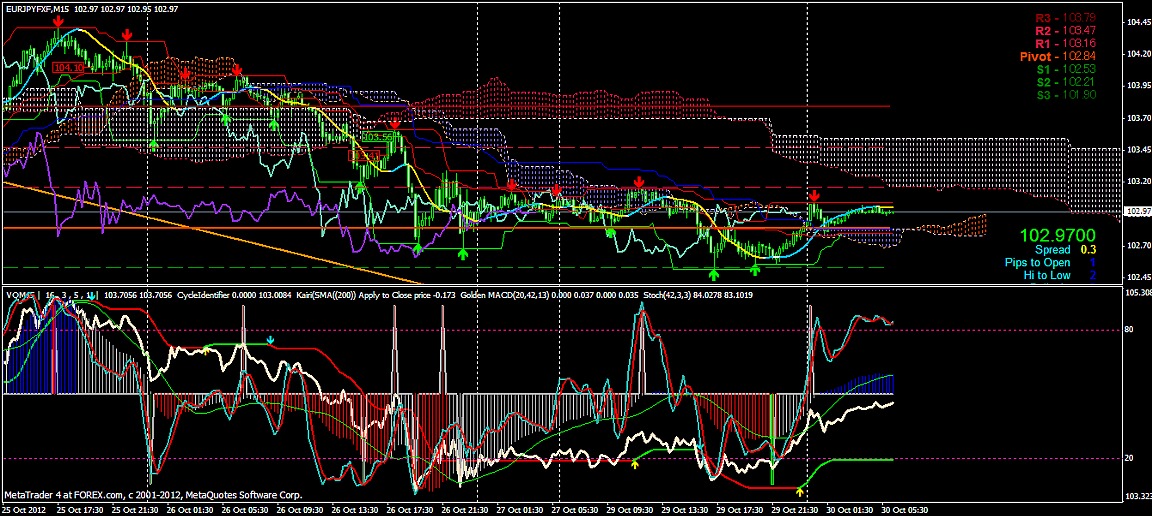
Task: Click the cyan down arrow in indicator window
Action: pos(272,340)
